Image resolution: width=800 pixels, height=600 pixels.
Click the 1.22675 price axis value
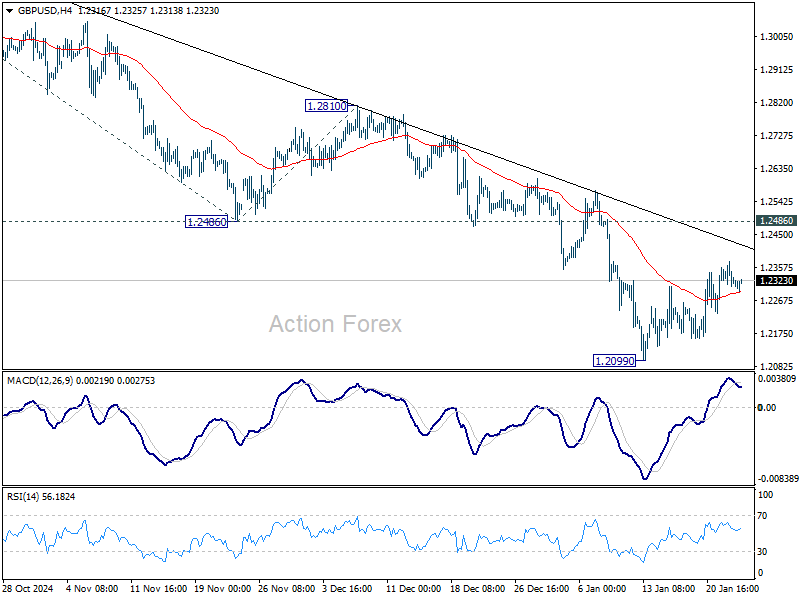tap(777, 301)
